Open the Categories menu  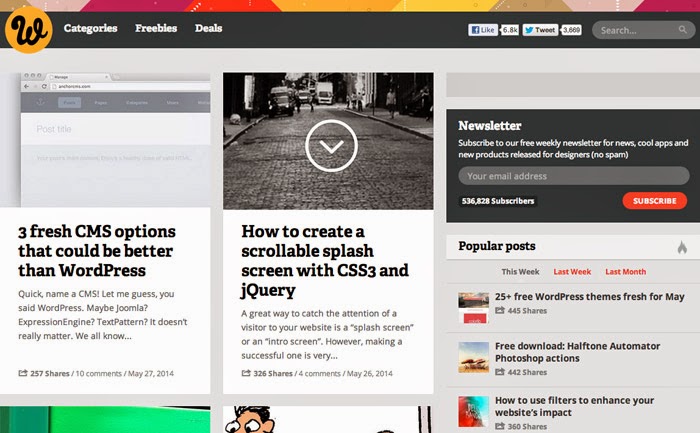(x=90, y=29)
